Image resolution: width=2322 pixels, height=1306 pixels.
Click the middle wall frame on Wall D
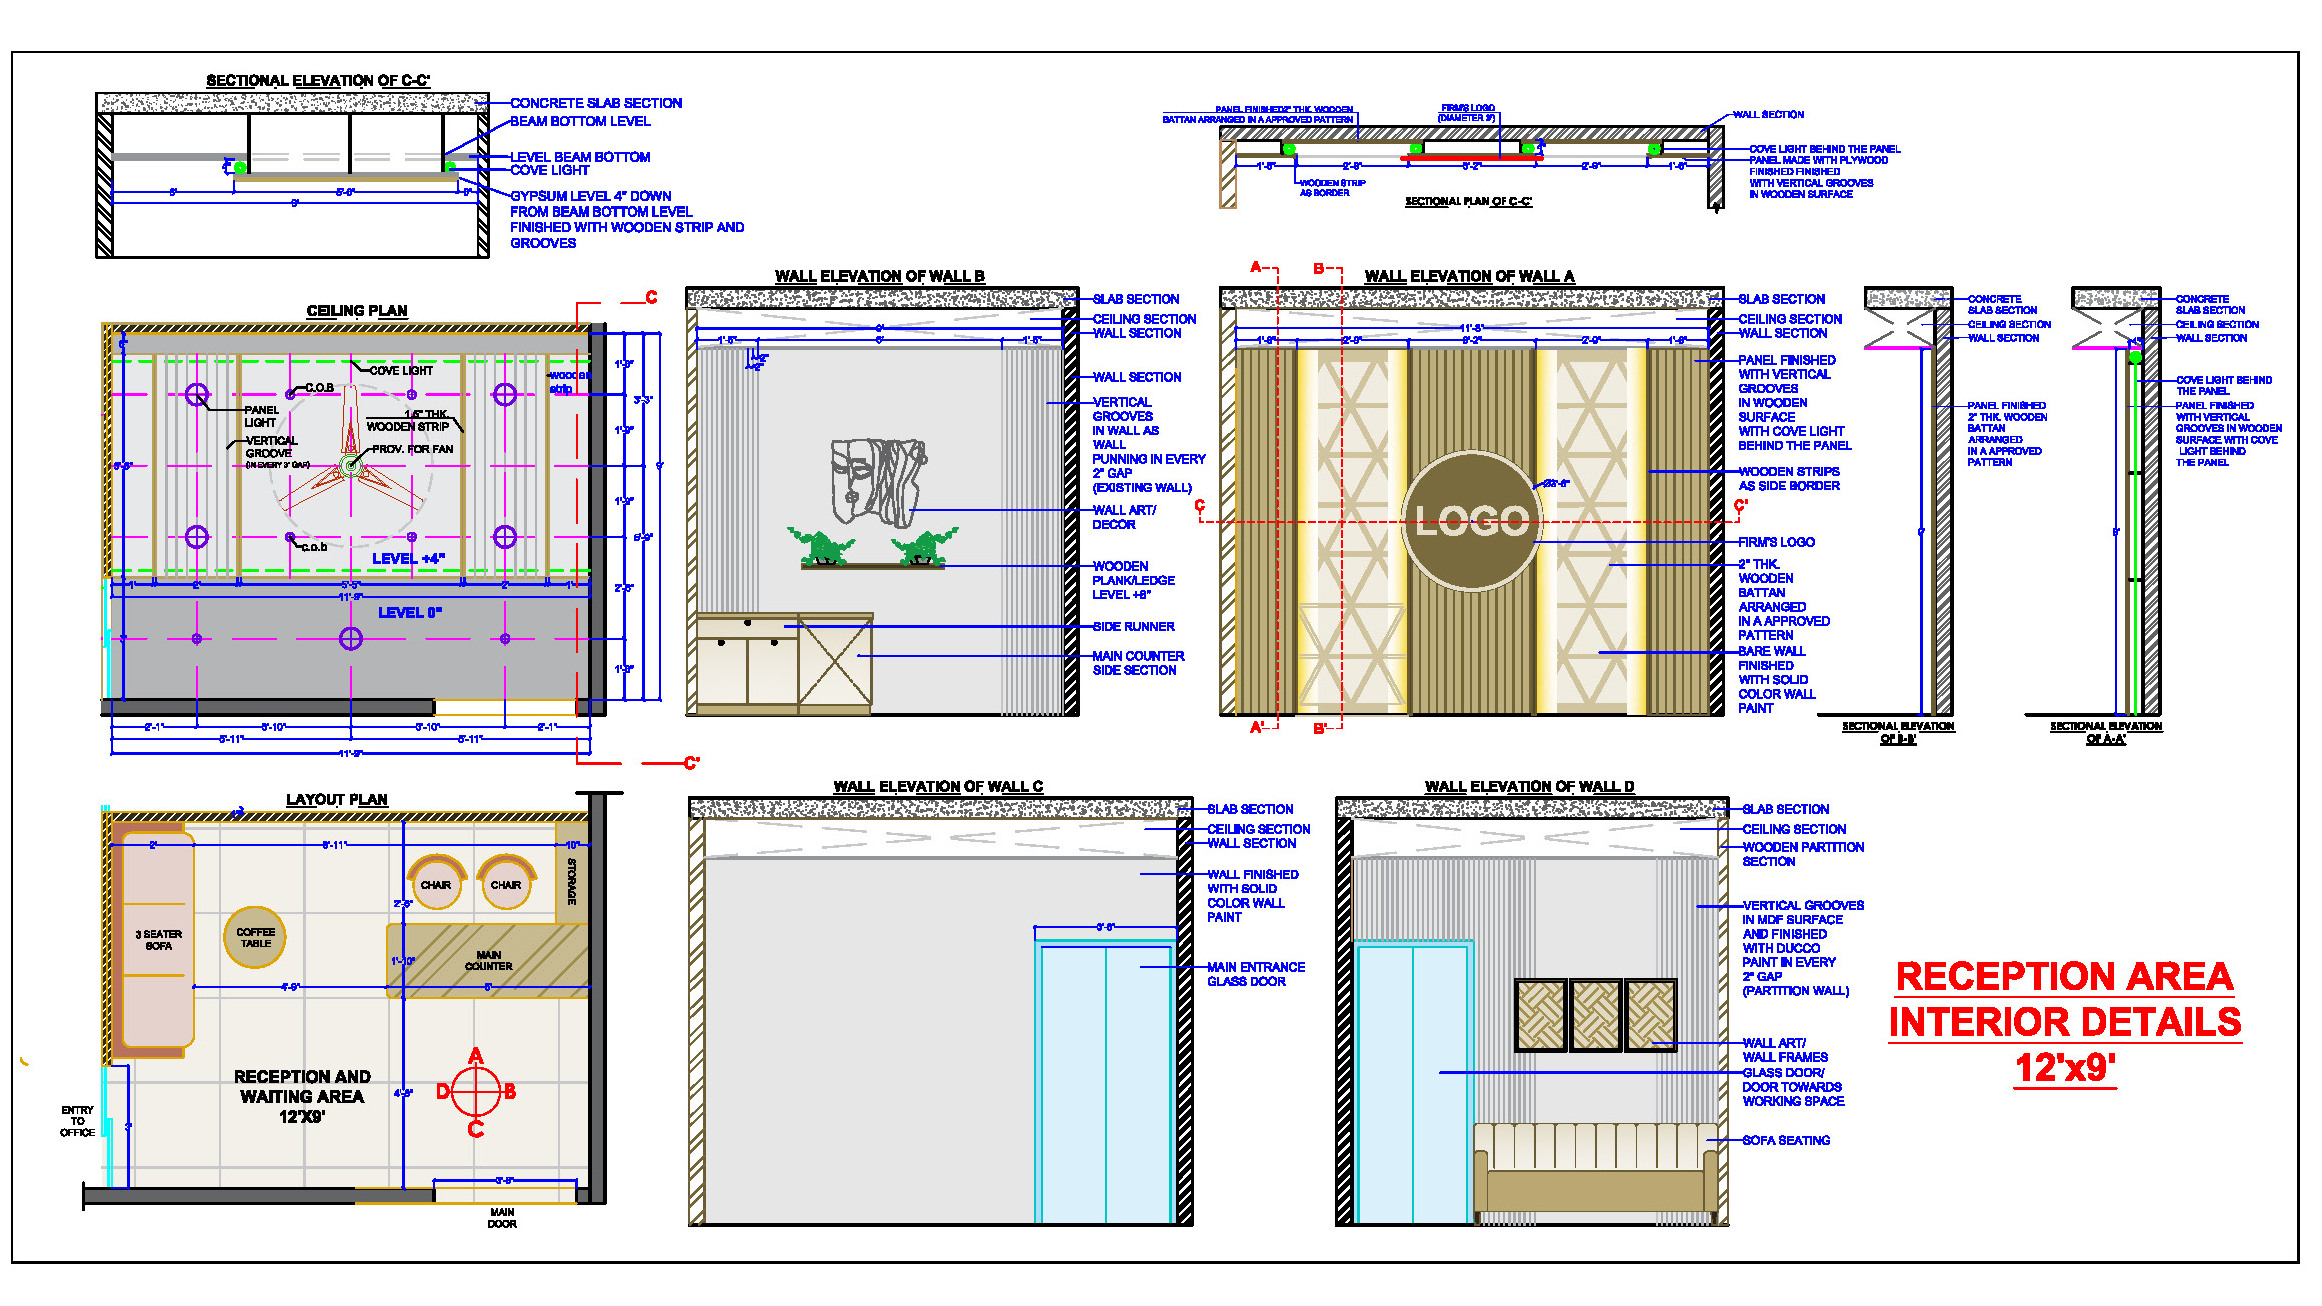coord(1595,1015)
